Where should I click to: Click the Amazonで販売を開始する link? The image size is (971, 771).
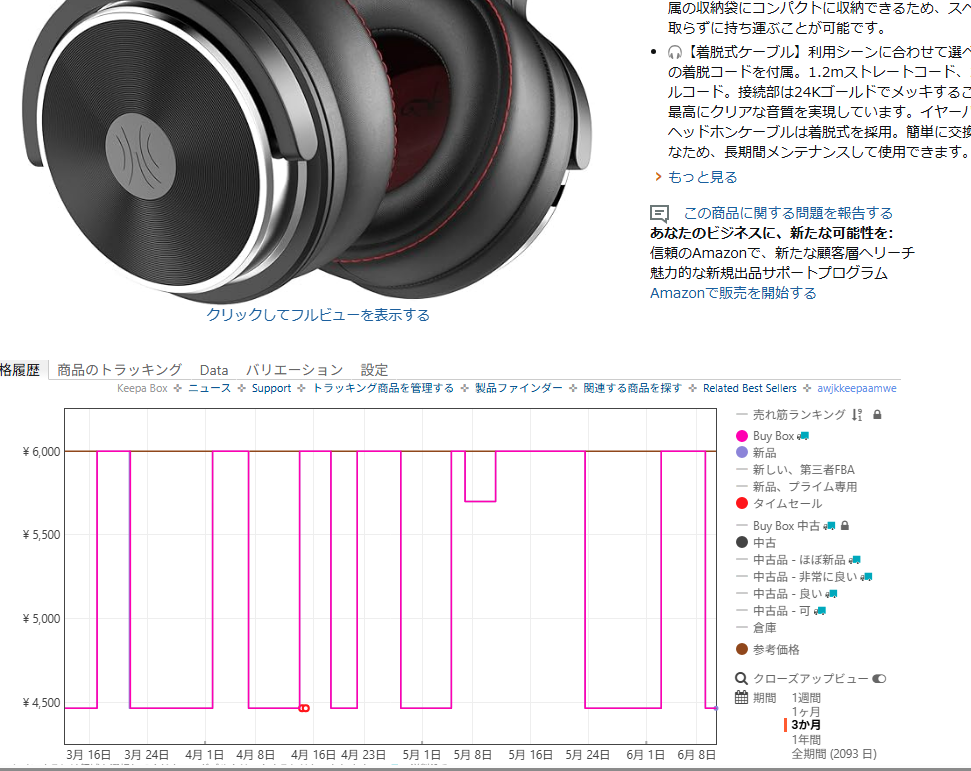point(733,293)
